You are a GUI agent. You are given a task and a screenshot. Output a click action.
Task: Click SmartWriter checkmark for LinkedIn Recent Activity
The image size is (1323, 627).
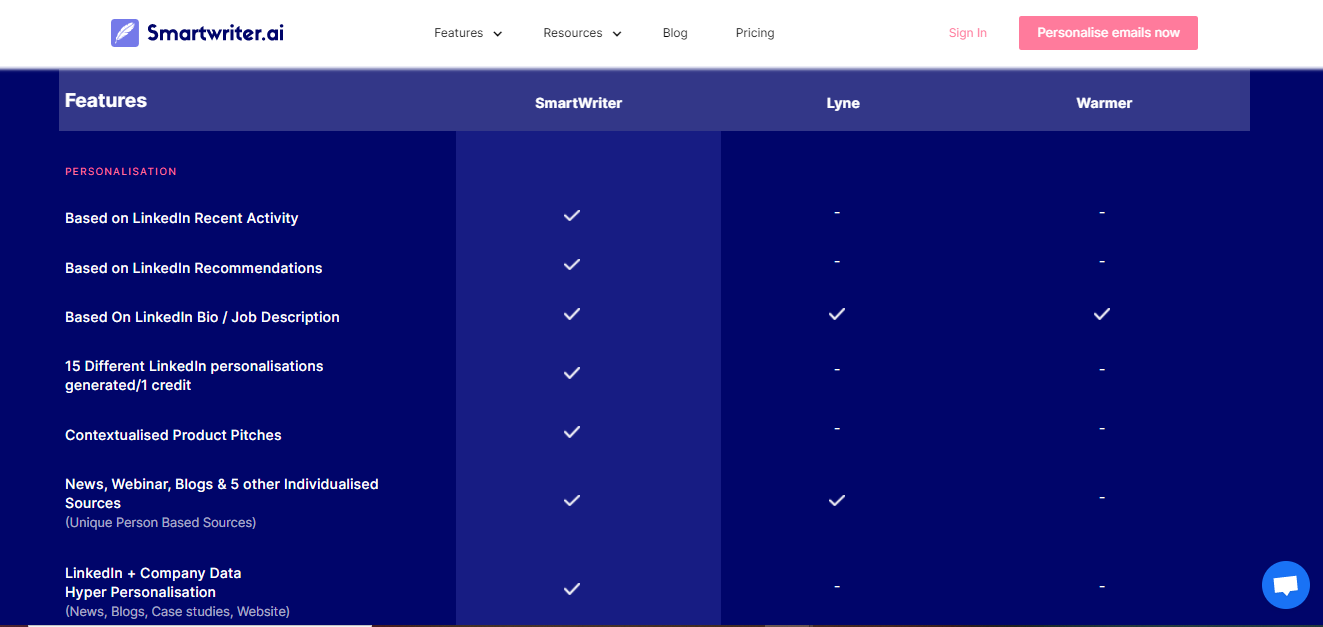tap(572, 216)
